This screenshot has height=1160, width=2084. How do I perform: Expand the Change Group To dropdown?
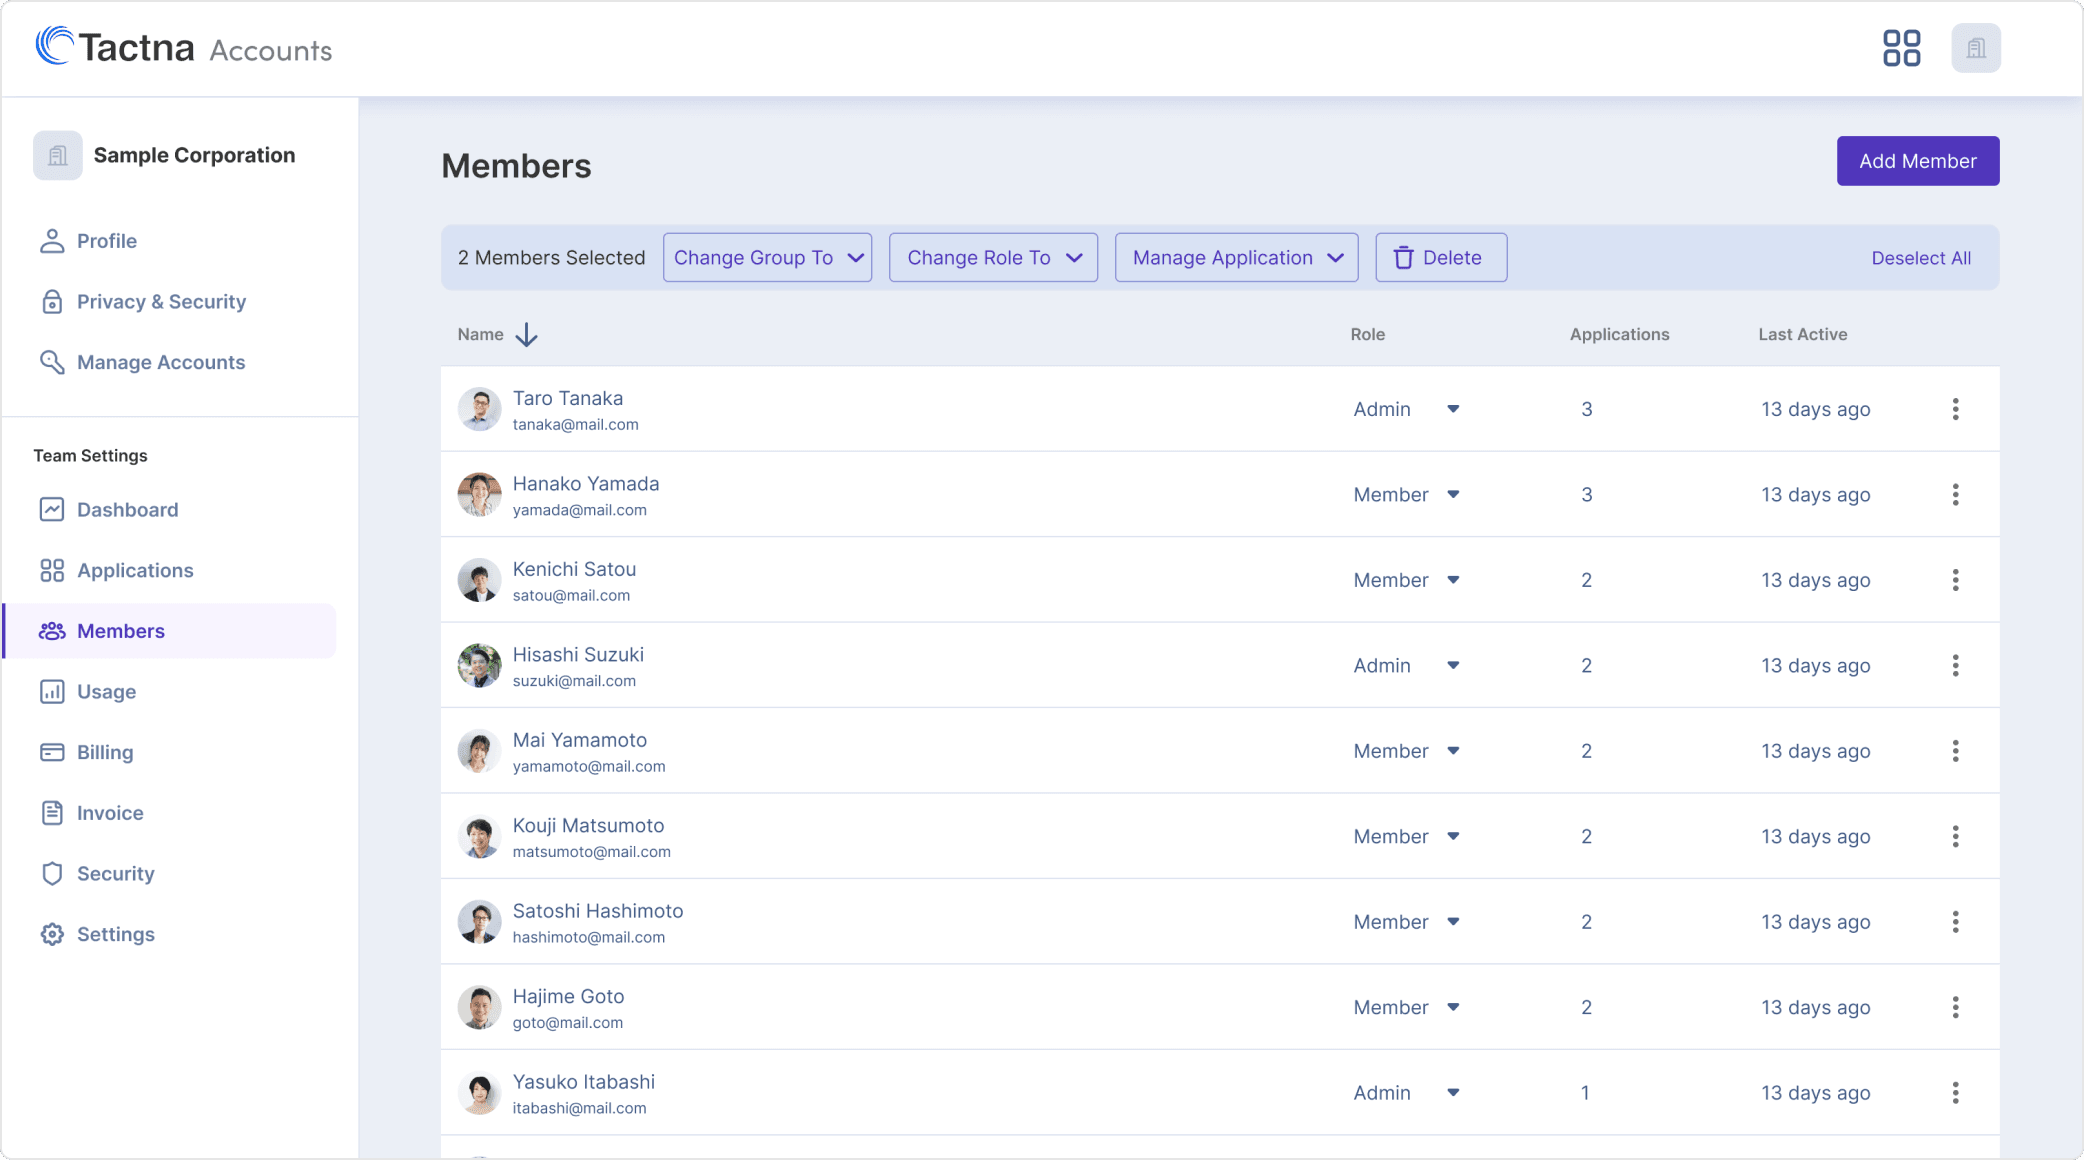pos(767,258)
